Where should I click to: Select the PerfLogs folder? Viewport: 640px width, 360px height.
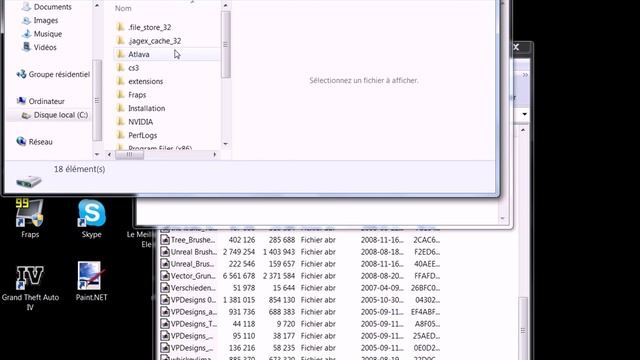click(137, 135)
